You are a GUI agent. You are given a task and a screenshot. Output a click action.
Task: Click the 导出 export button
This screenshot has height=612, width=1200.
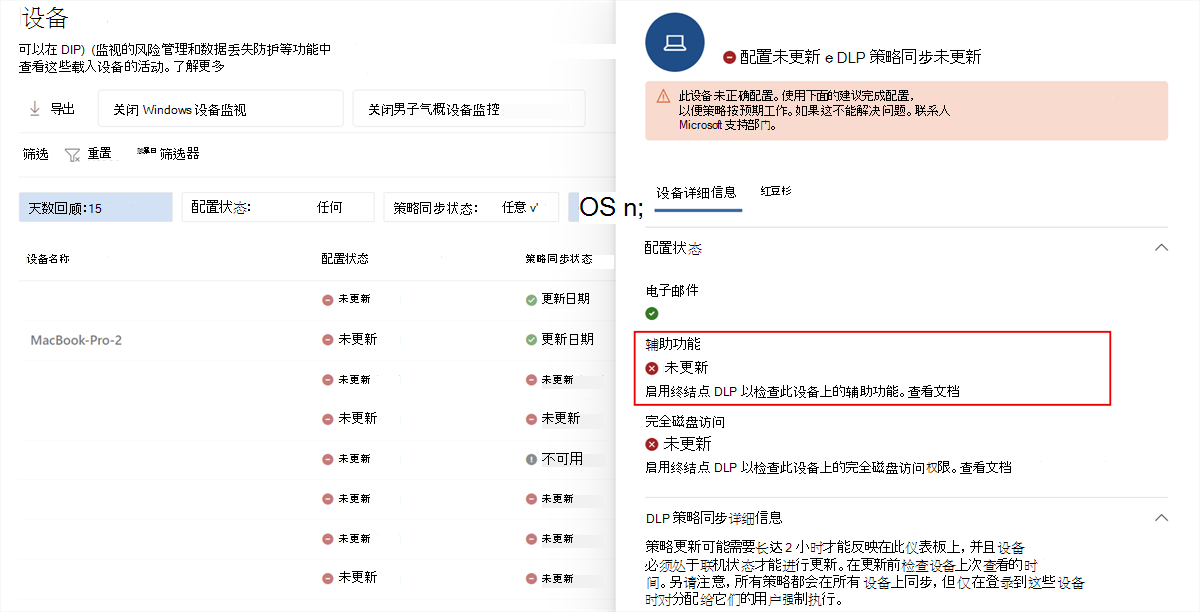tap(52, 108)
